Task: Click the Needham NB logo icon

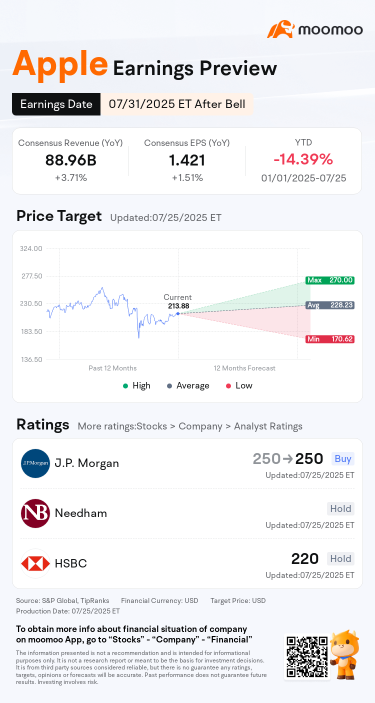Action: [35, 513]
